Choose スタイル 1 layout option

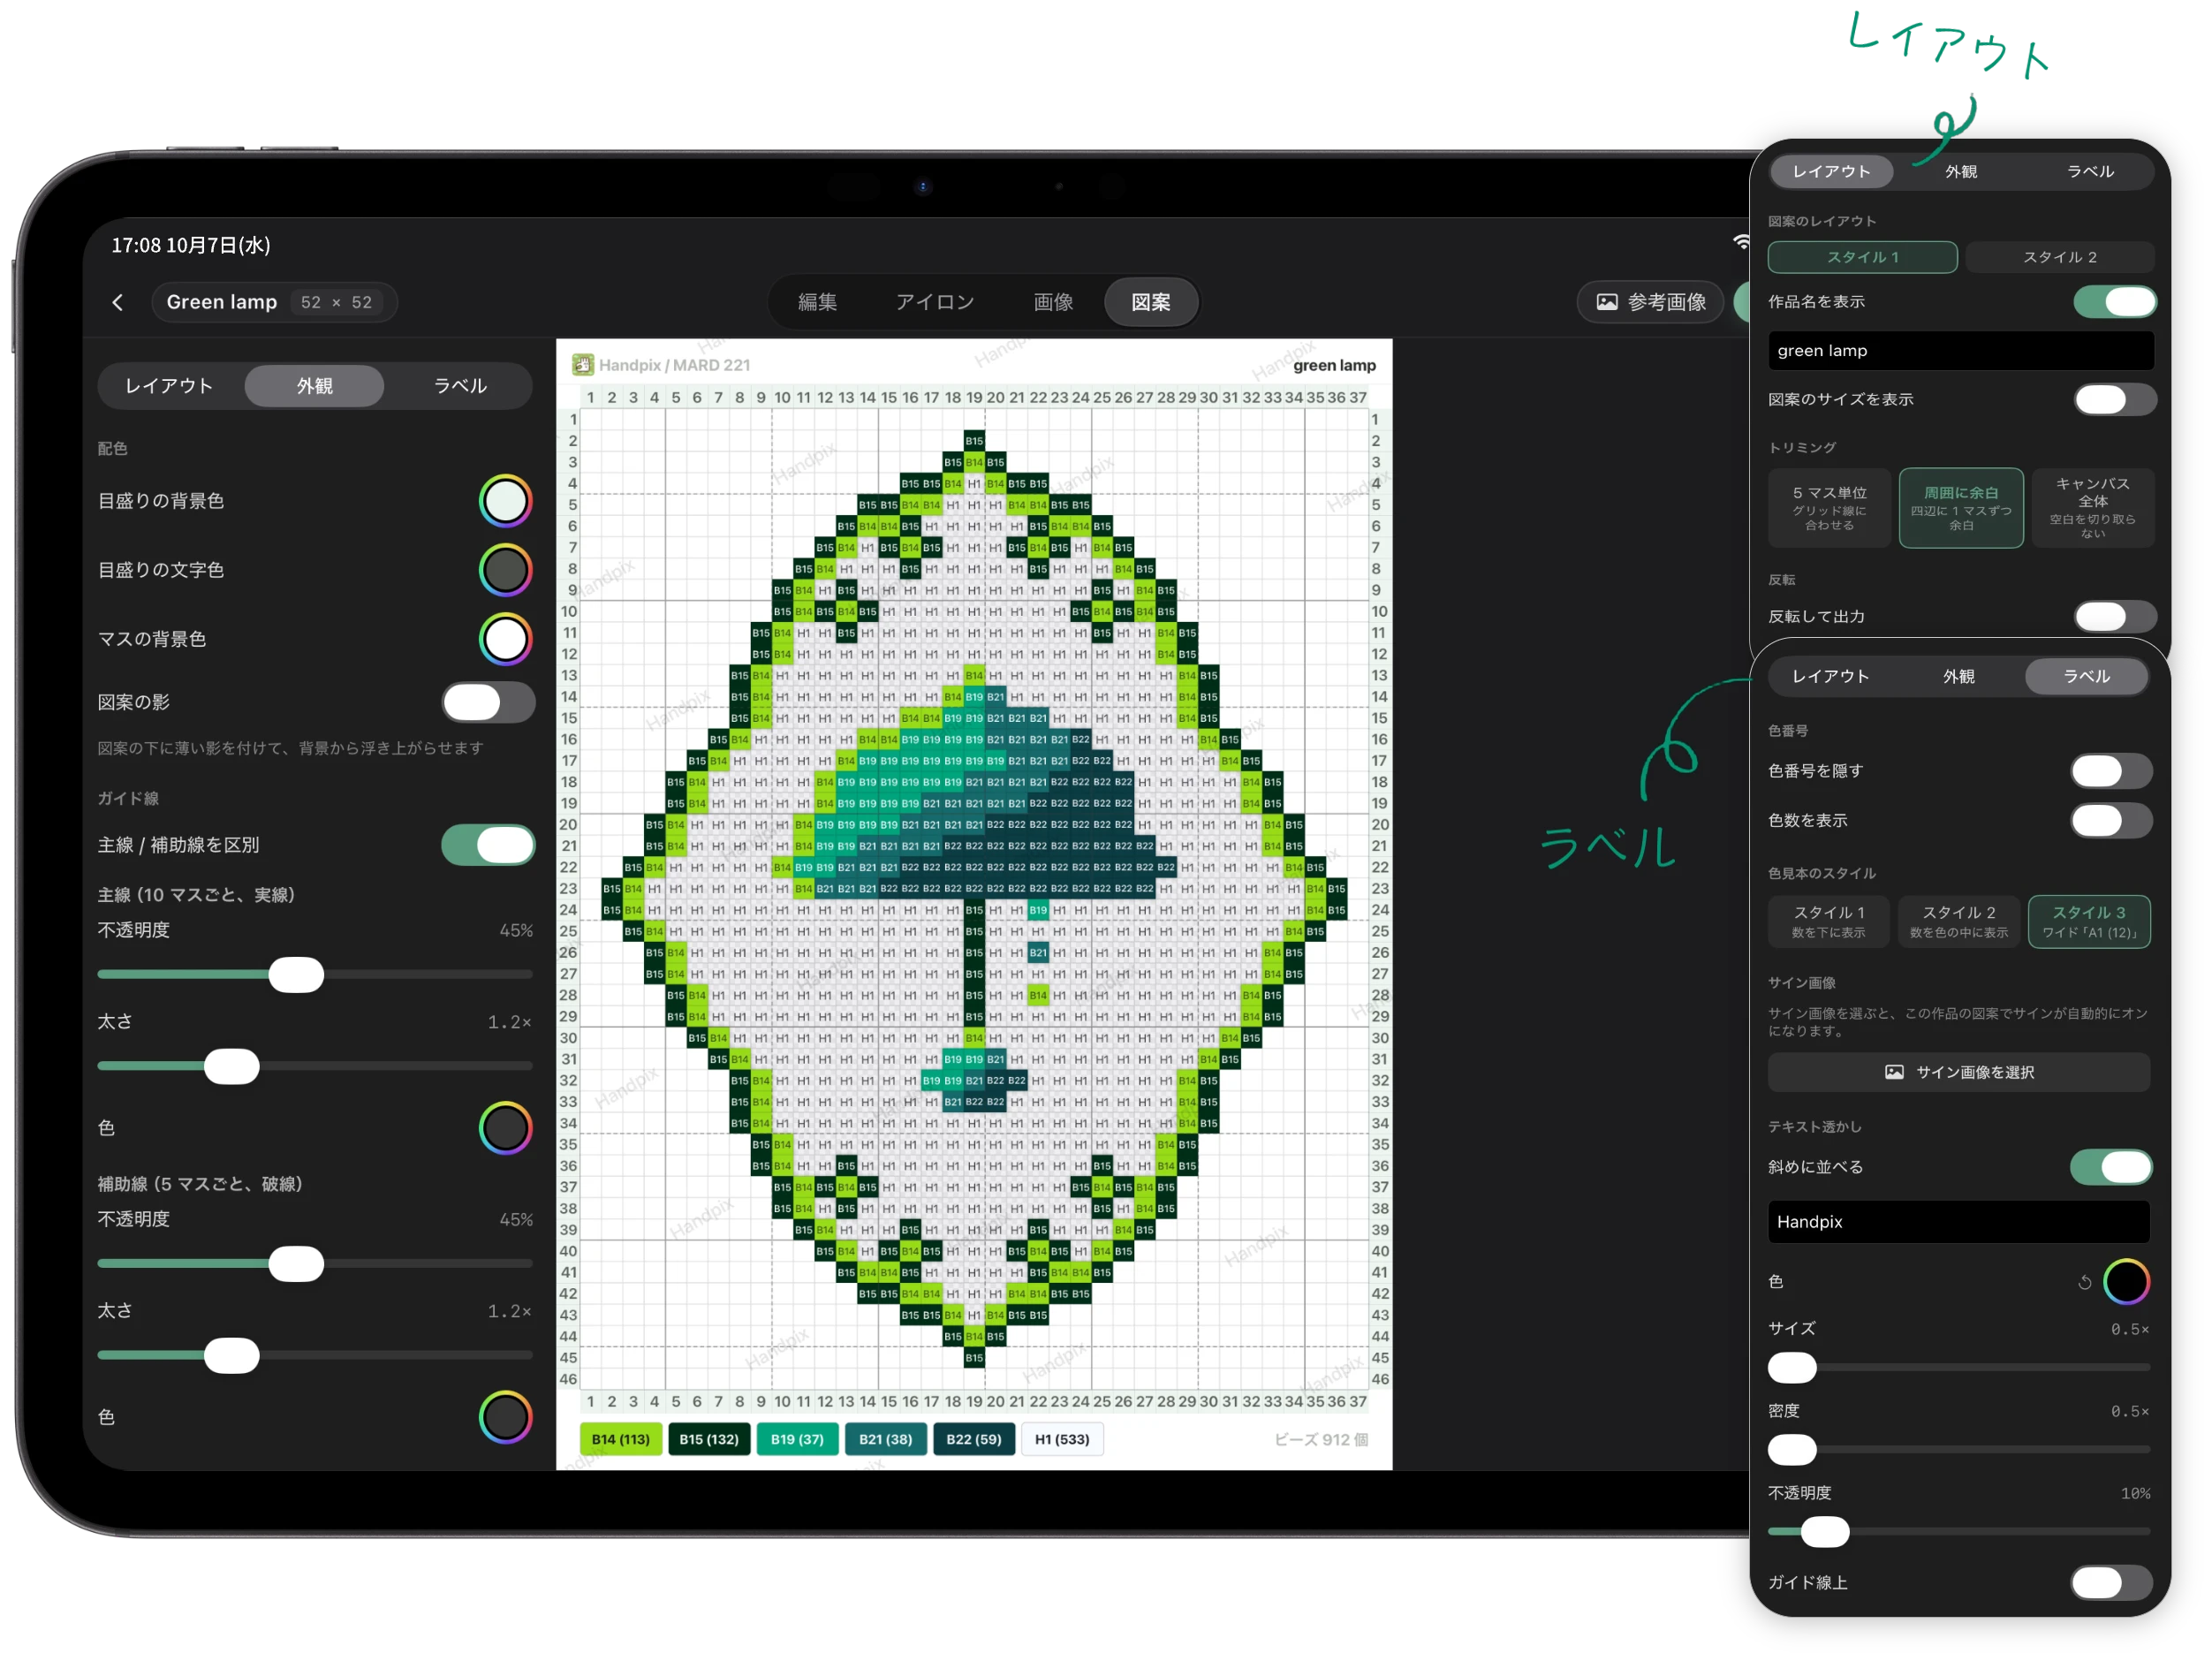pyautogui.click(x=1862, y=257)
